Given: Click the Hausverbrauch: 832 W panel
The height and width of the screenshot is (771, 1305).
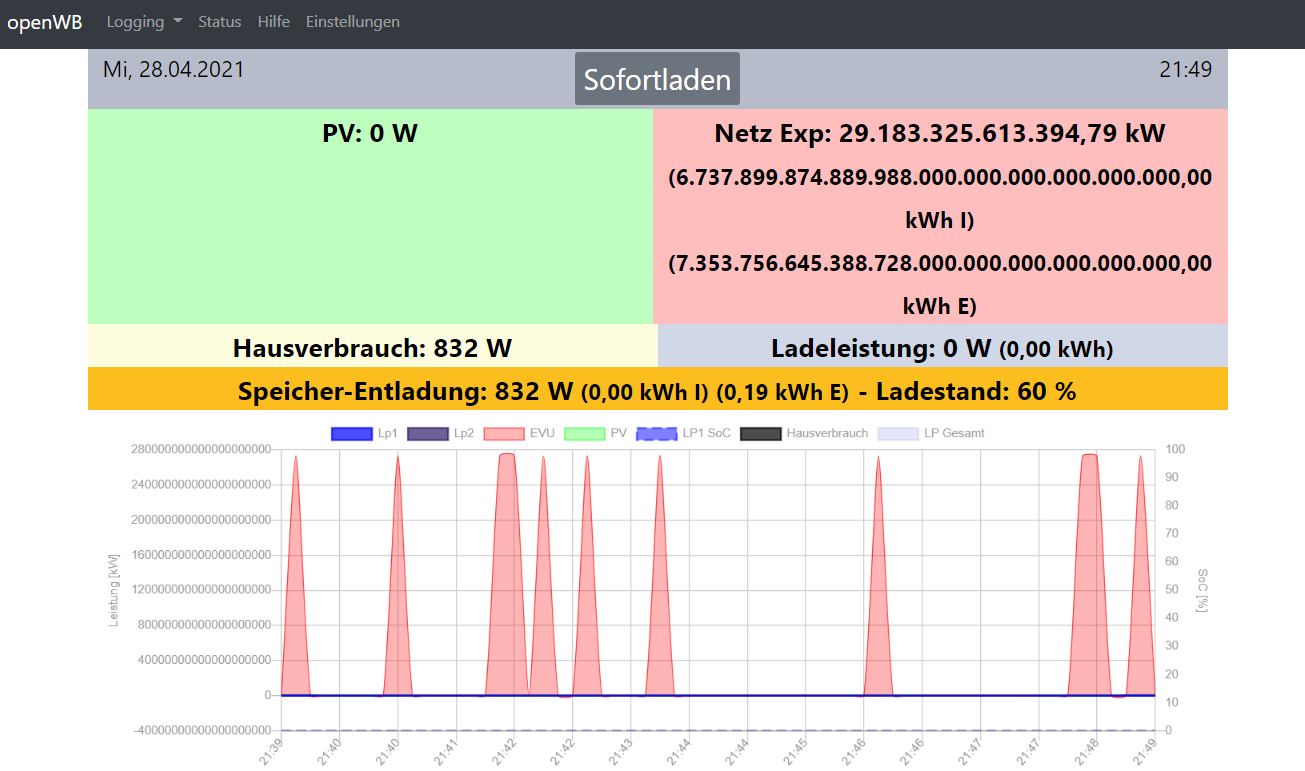Looking at the screenshot, I should point(373,346).
